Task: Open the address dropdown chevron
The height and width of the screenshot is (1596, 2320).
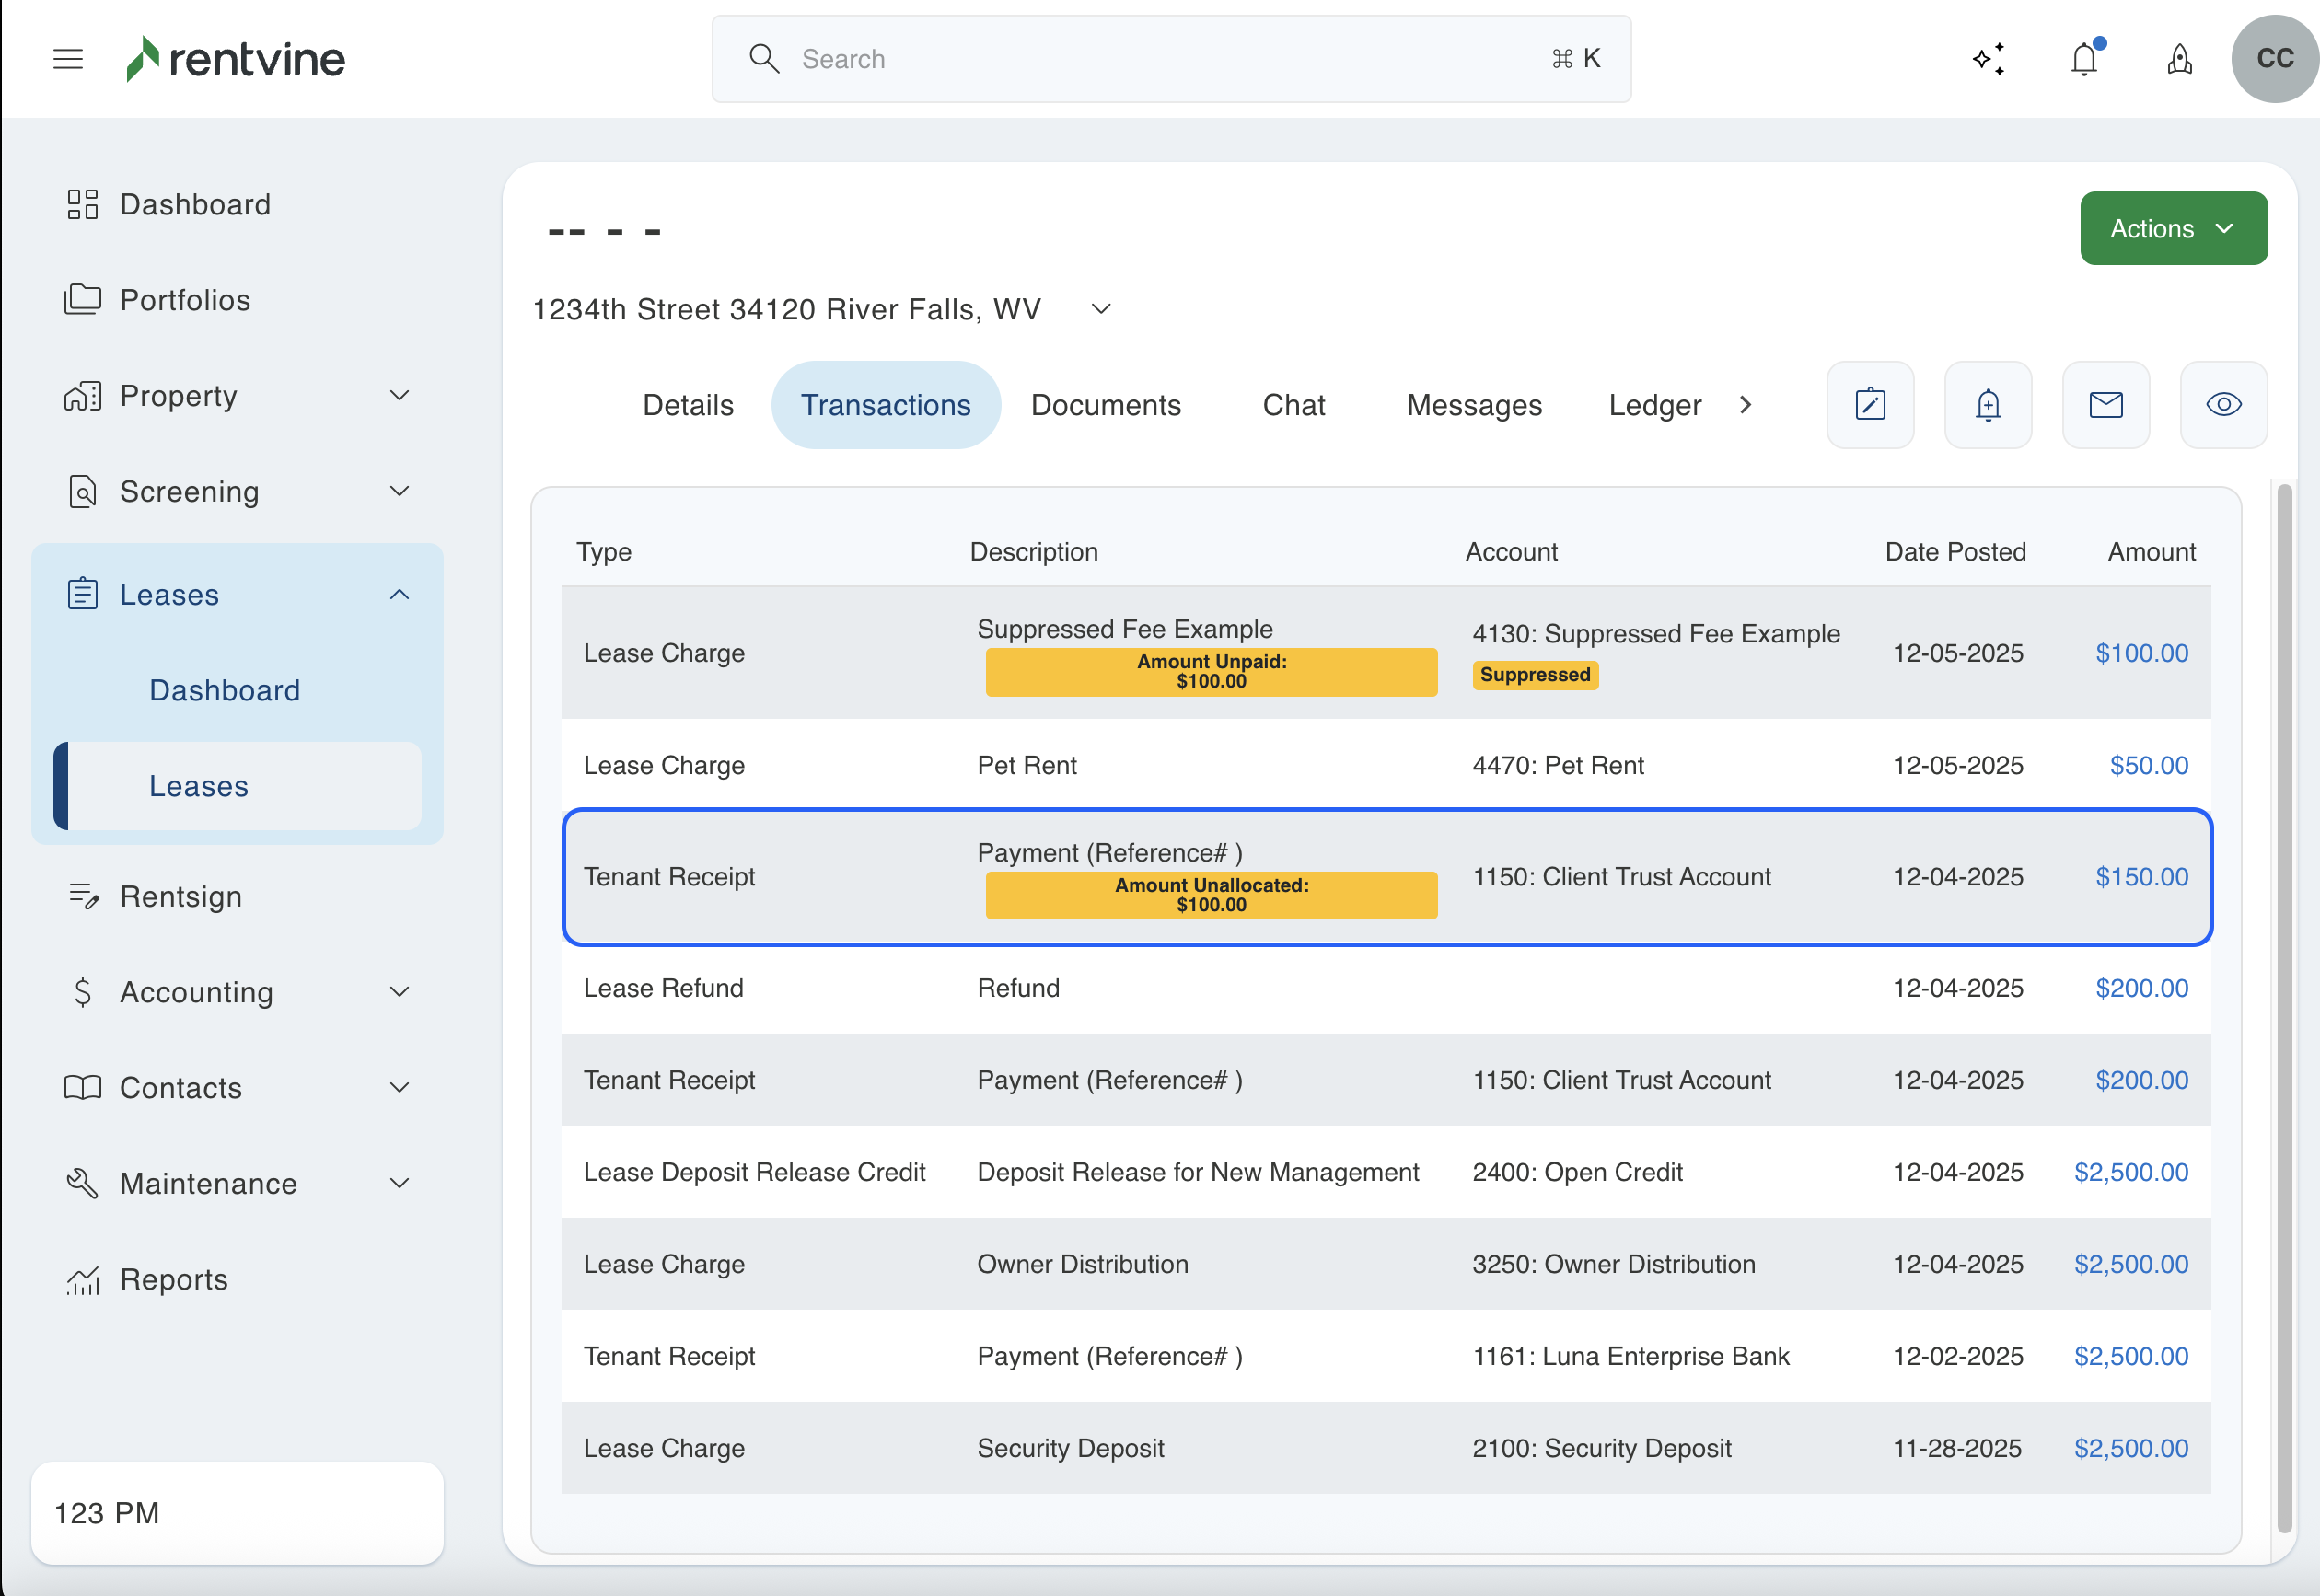Action: (1101, 309)
